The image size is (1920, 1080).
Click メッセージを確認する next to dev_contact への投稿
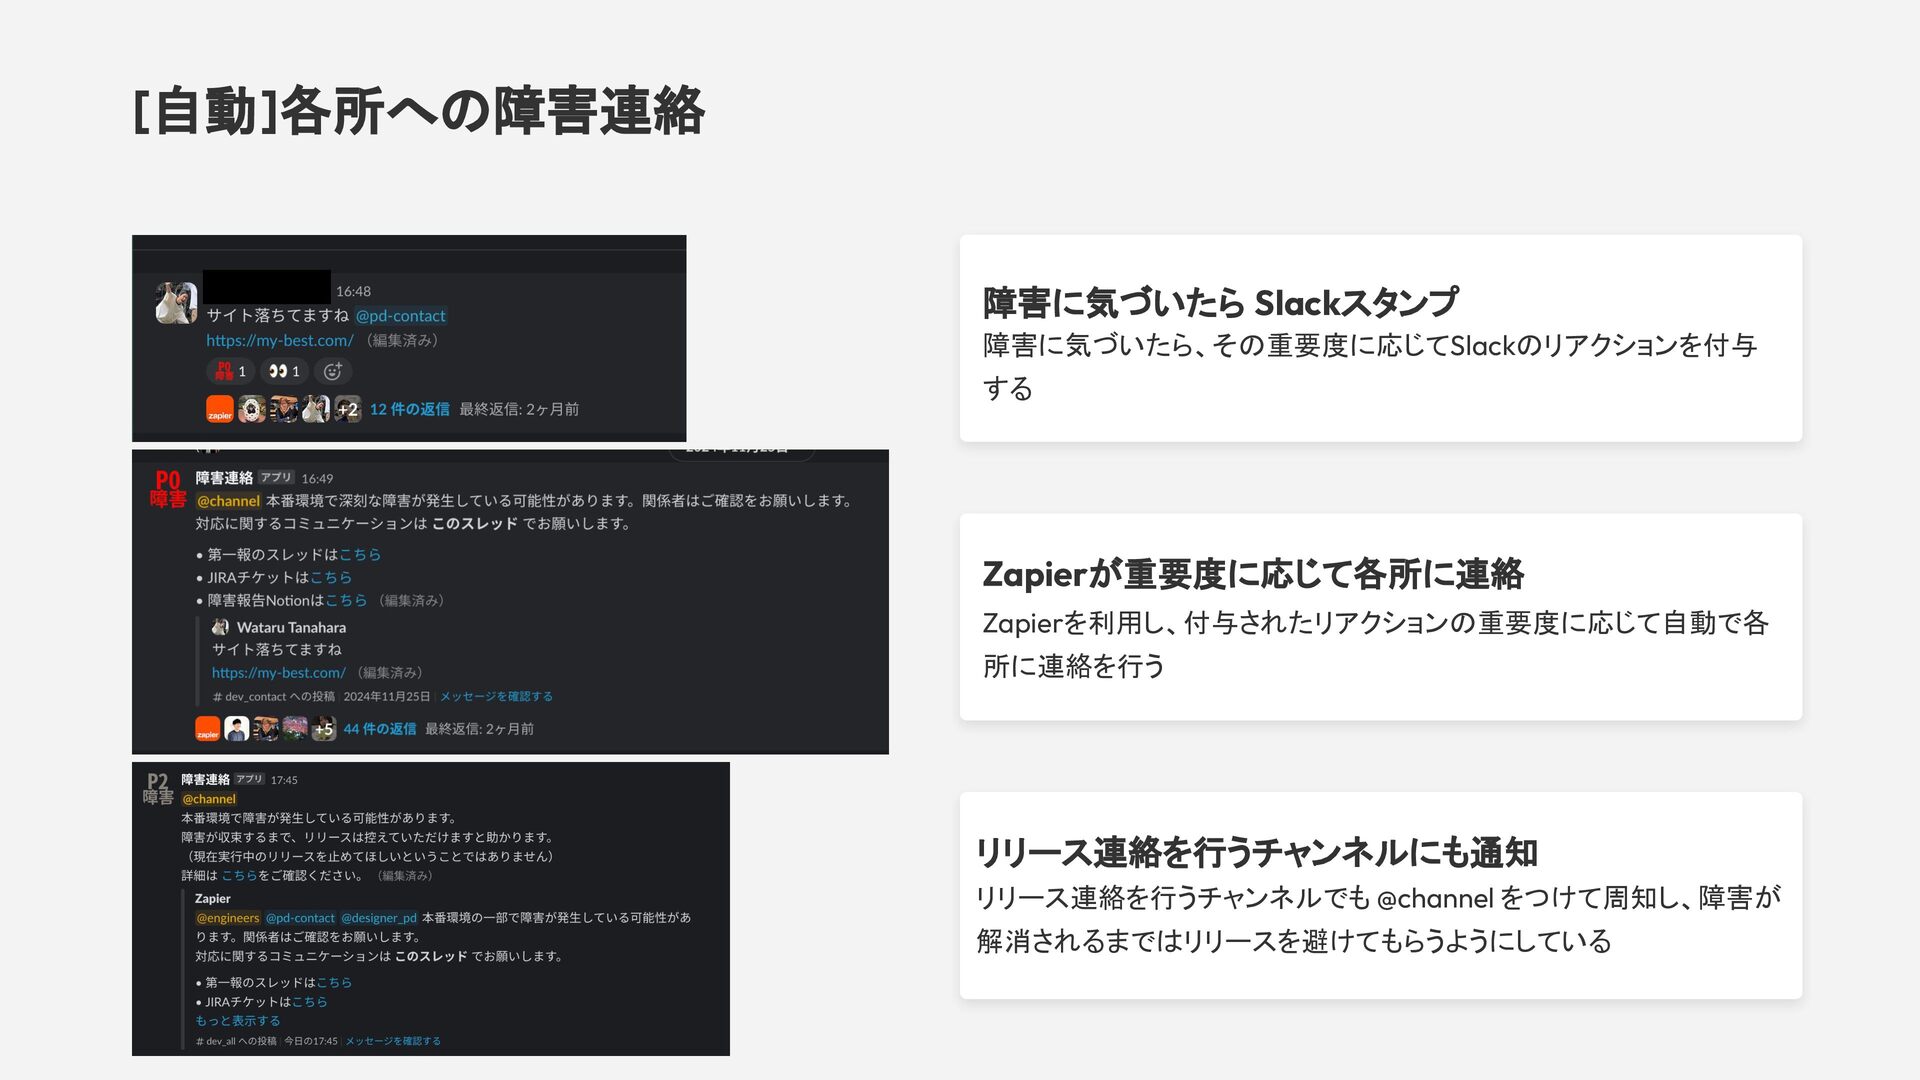pyautogui.click(x=496, y=696)
